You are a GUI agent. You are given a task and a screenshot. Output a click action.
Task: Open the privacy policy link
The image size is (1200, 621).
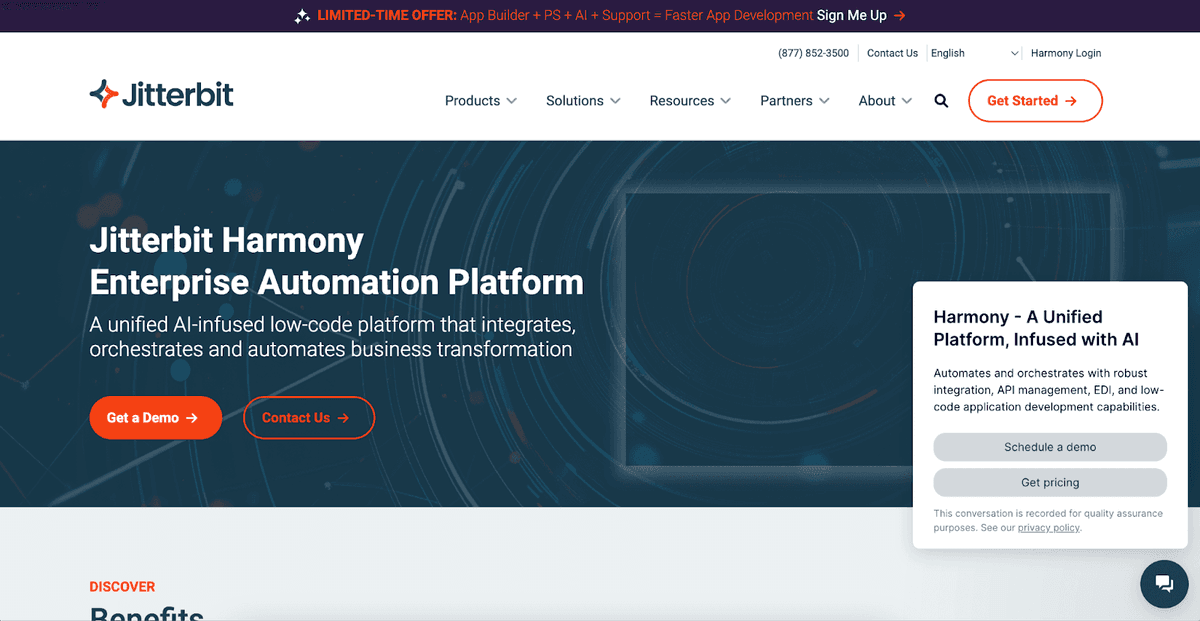pyautogui.click(x=1048, y=527)
